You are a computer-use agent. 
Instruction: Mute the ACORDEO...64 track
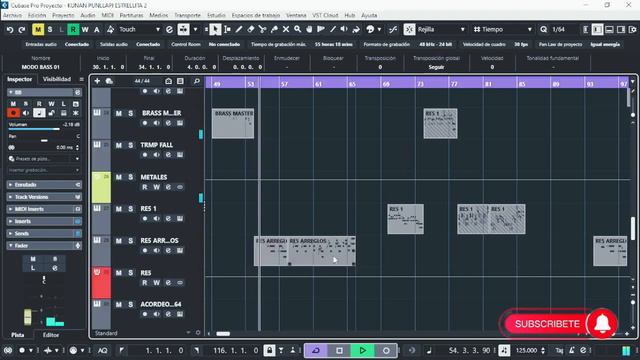pyautogui.click(x=118, y=304)
